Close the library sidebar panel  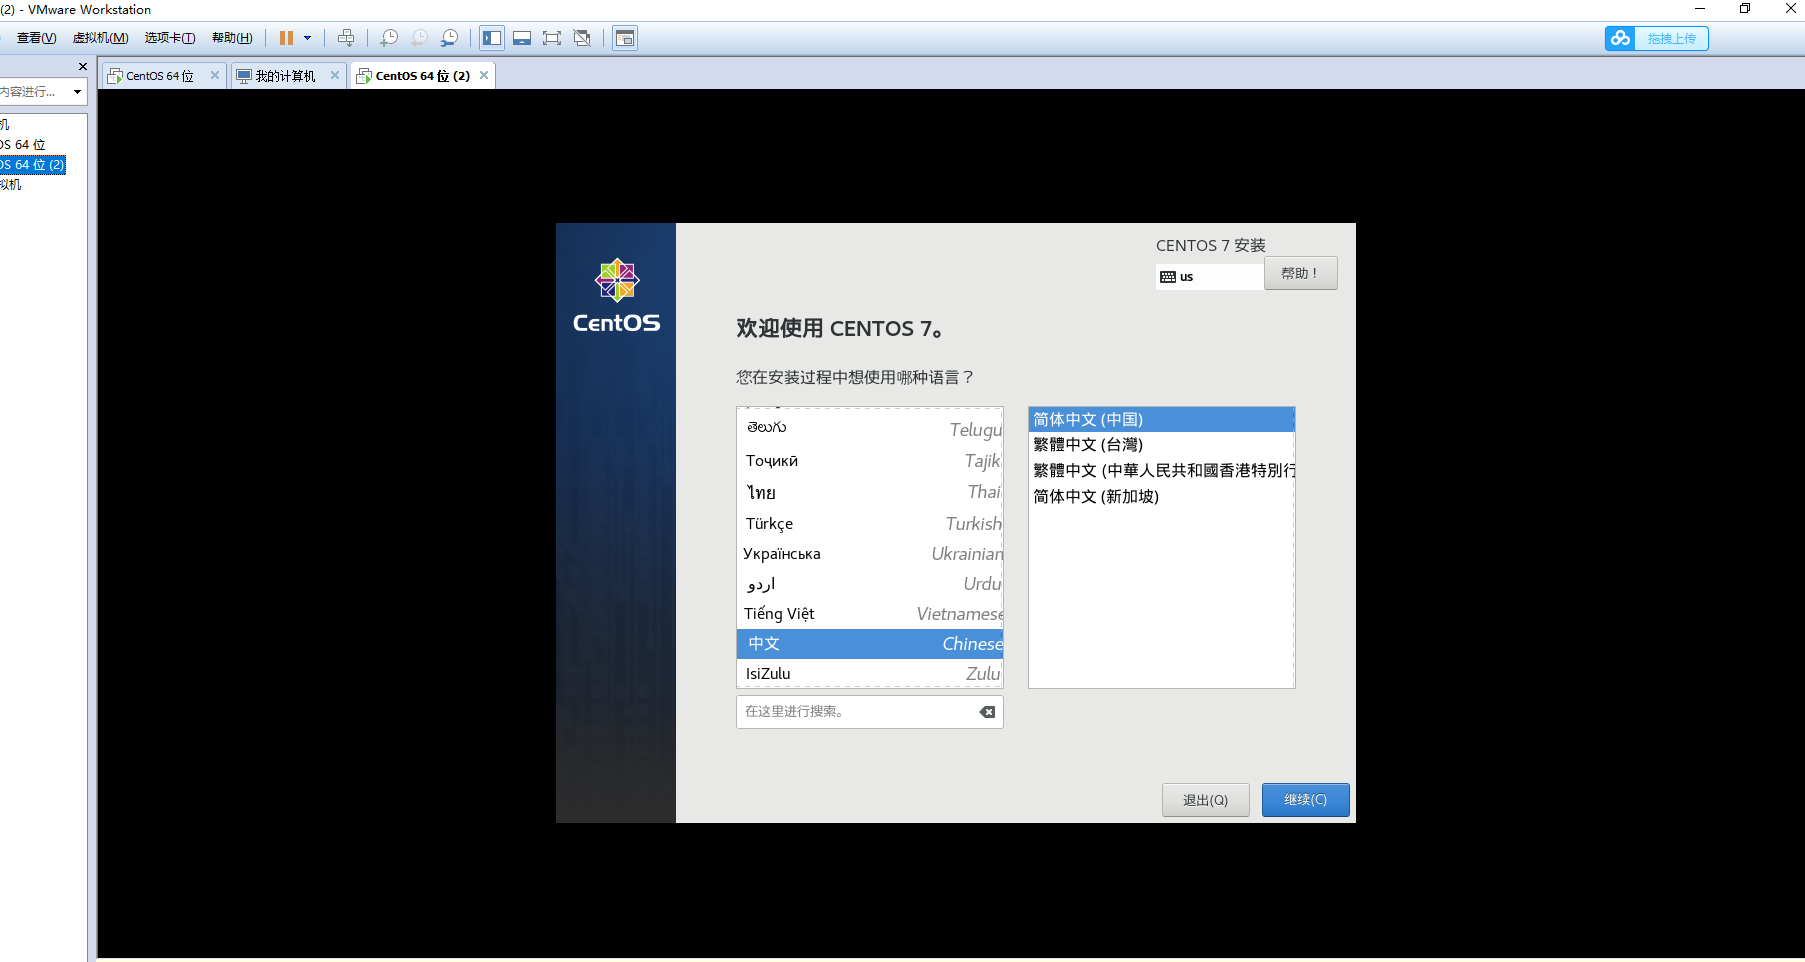point(83,66)
